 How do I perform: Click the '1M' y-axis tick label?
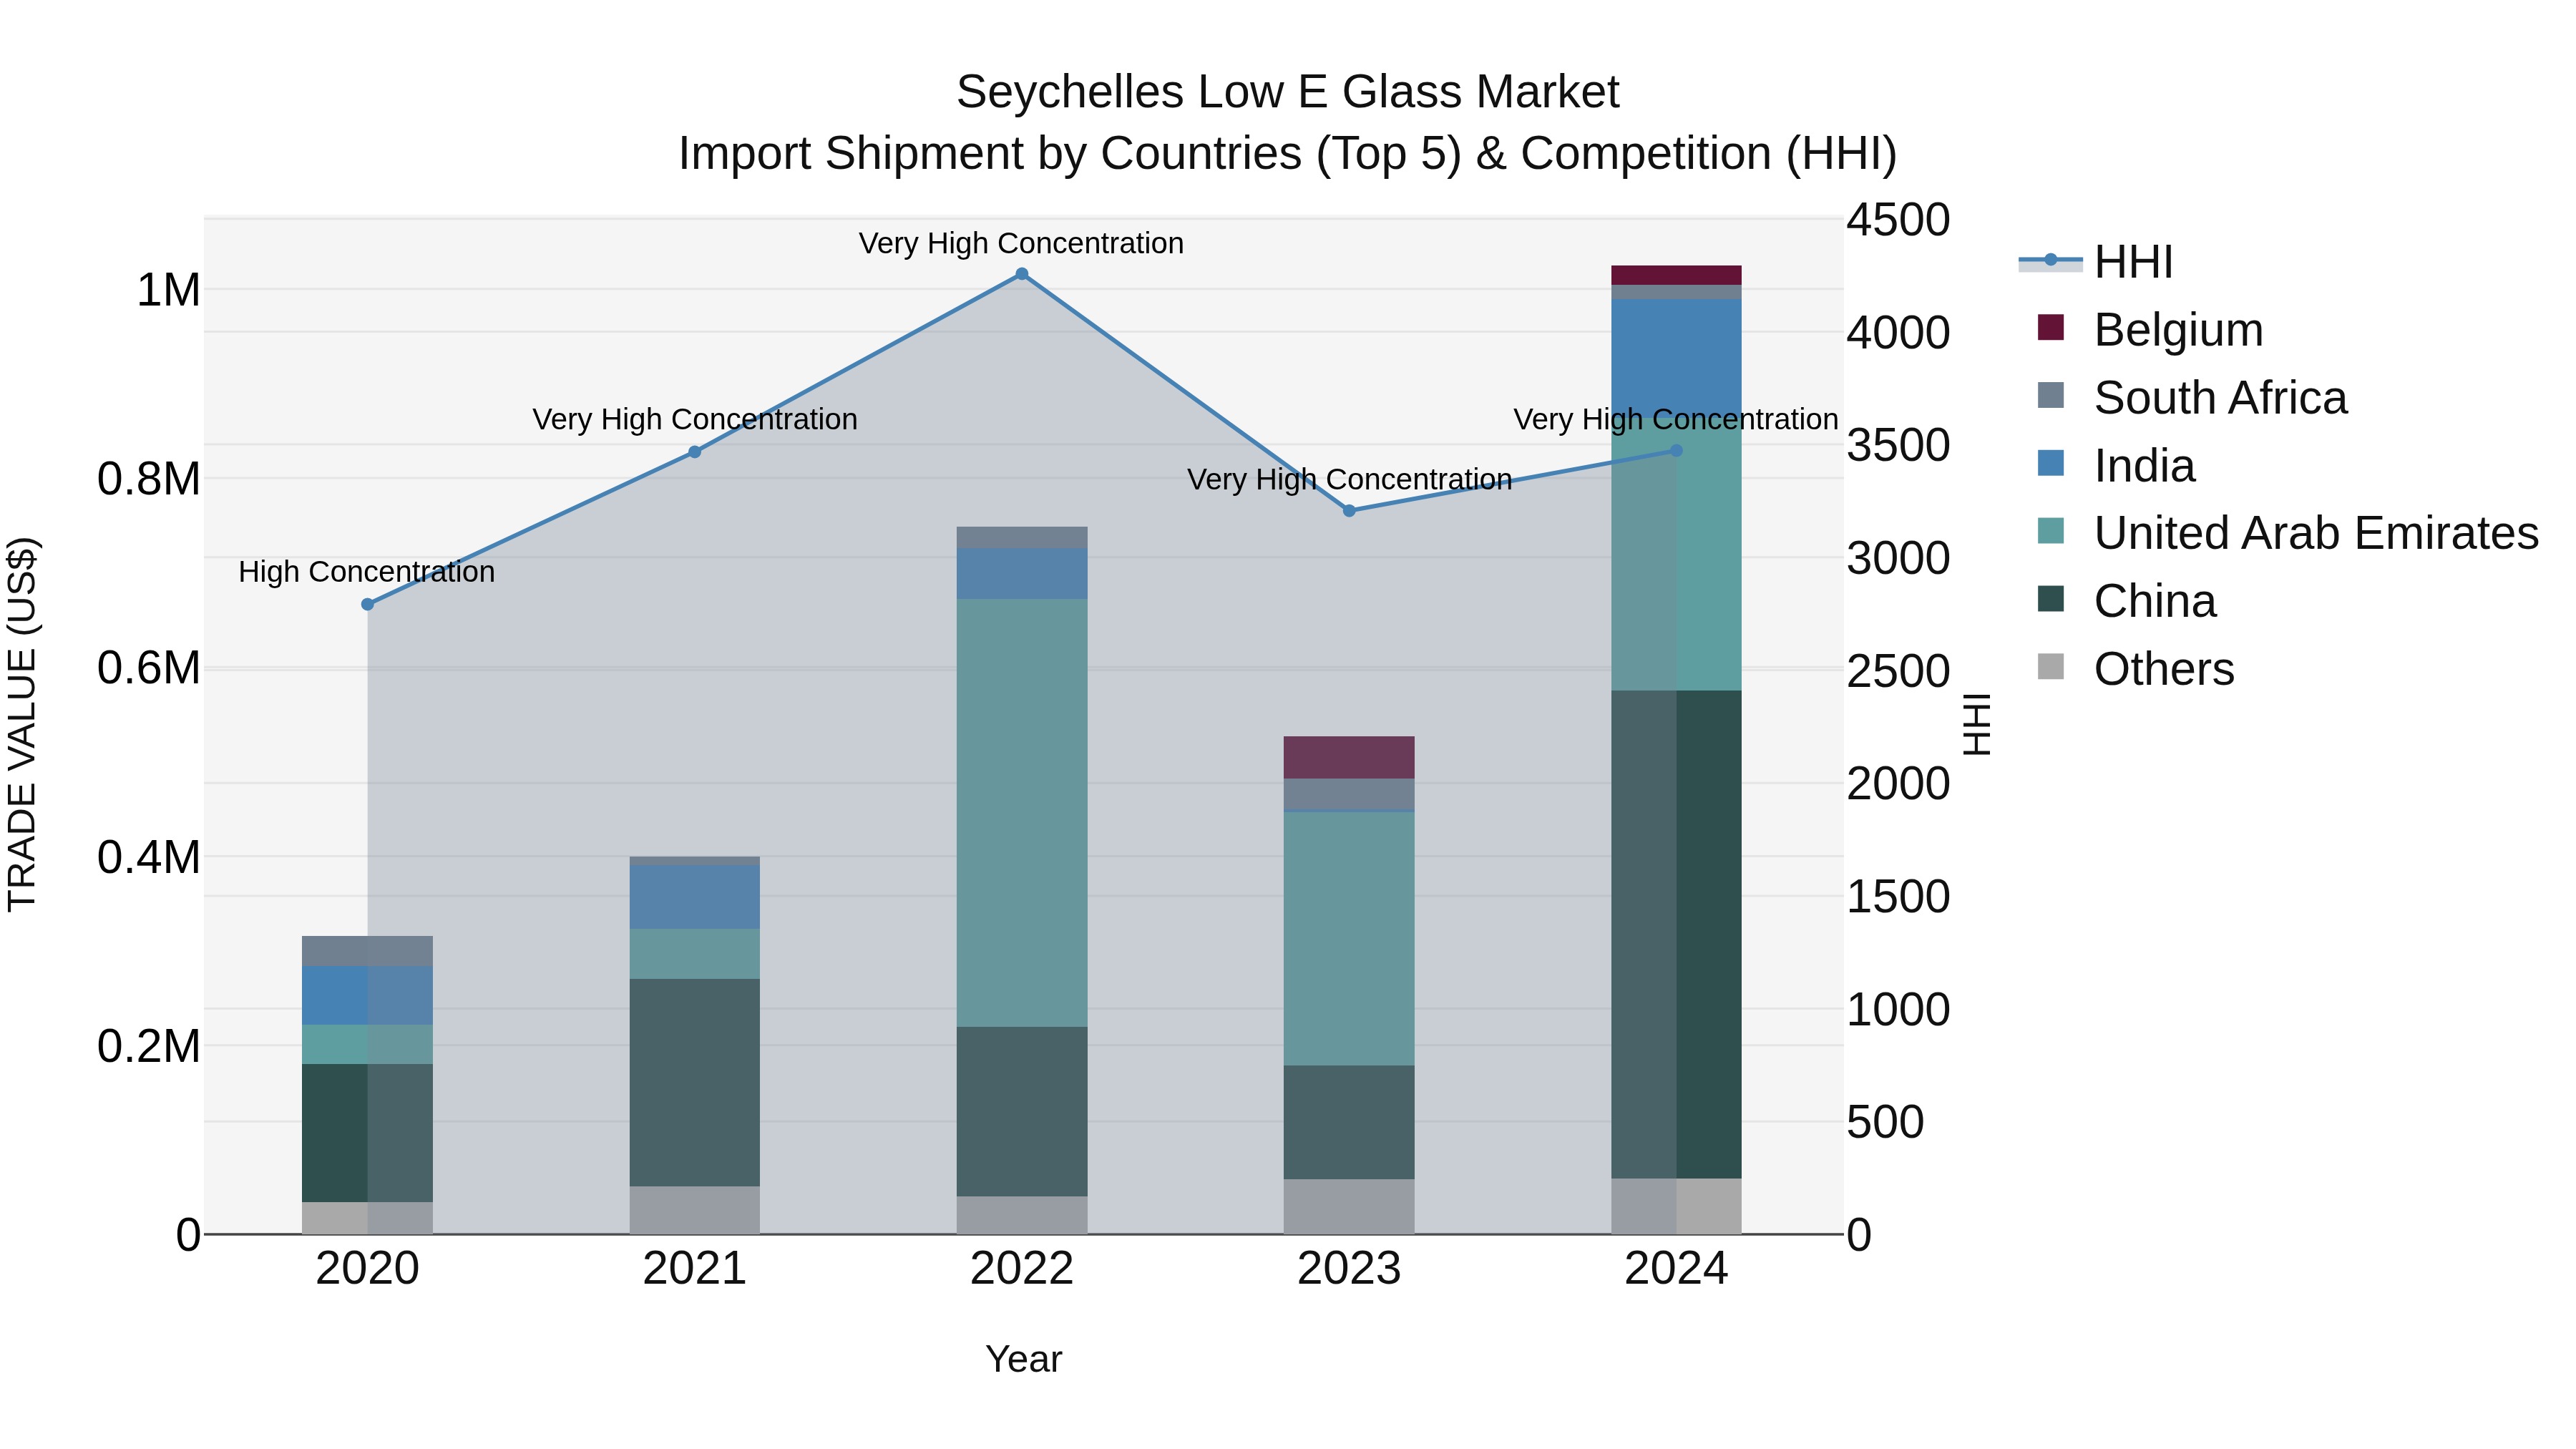tap(168, 291)
